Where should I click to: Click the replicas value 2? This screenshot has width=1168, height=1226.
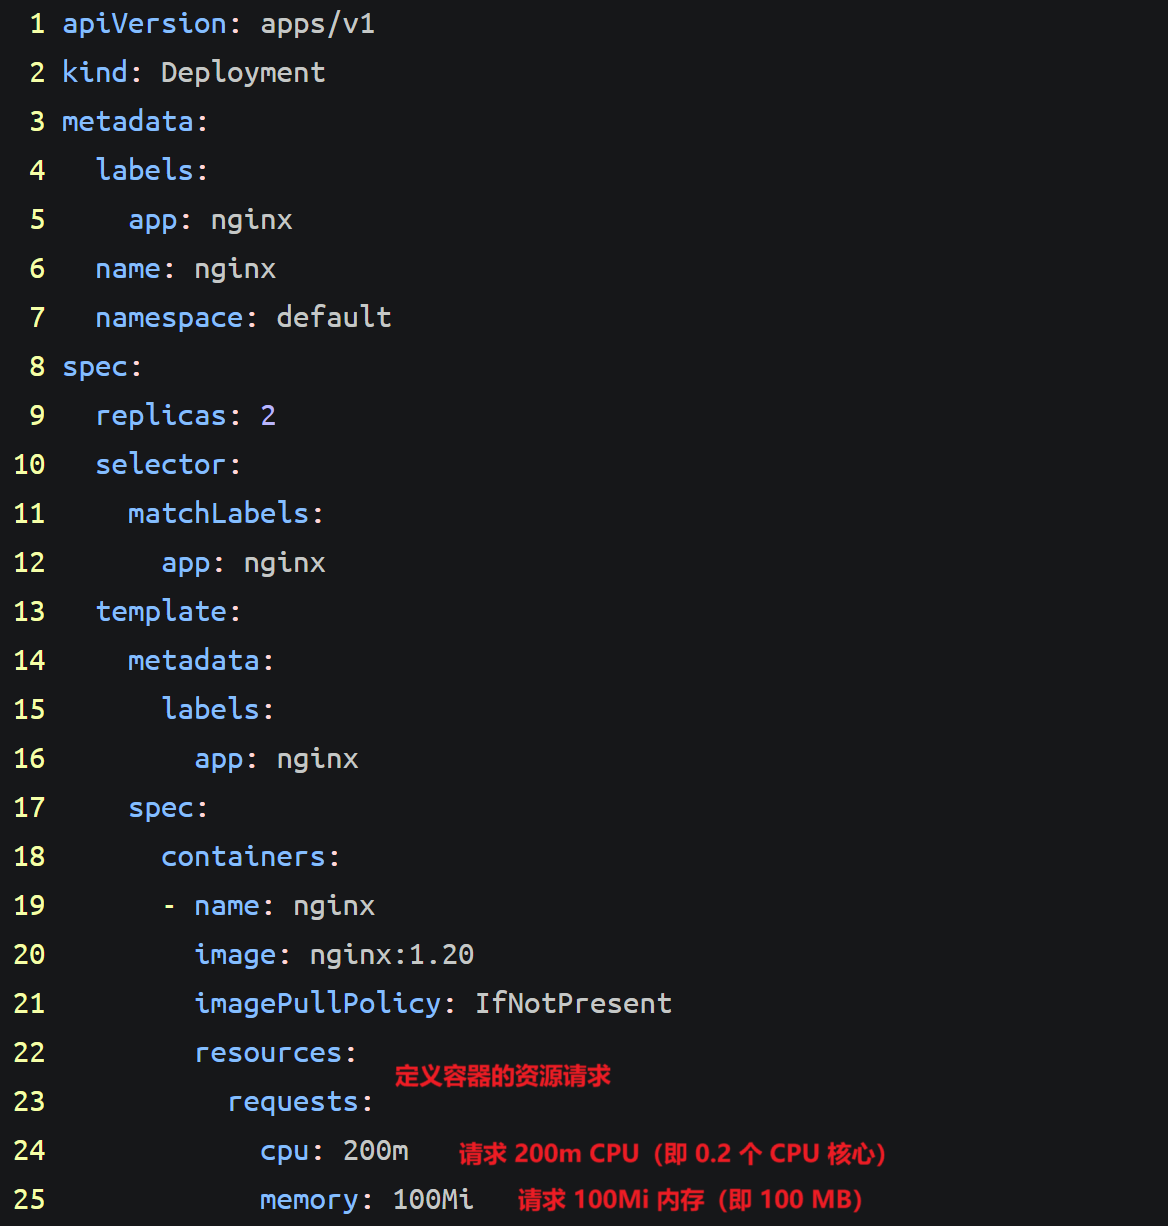click(268, 416)
